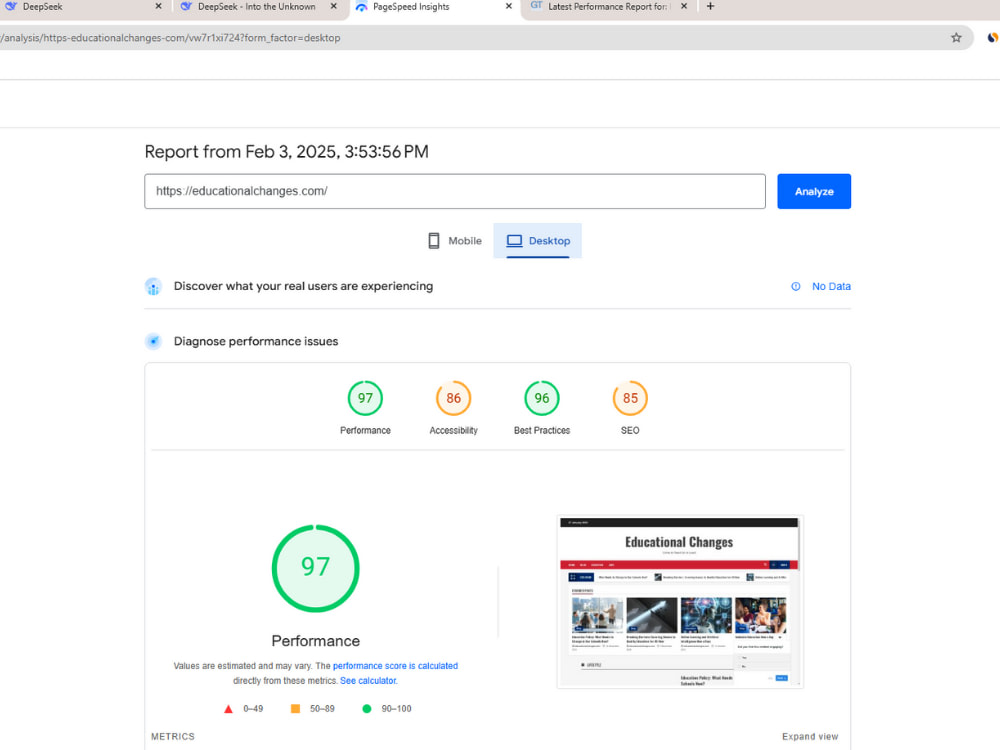The width and height of the screenshot is (1000, 750).
Task: Click the Educational Changes page screenshot thumbnail
Action: coord(680,602)
